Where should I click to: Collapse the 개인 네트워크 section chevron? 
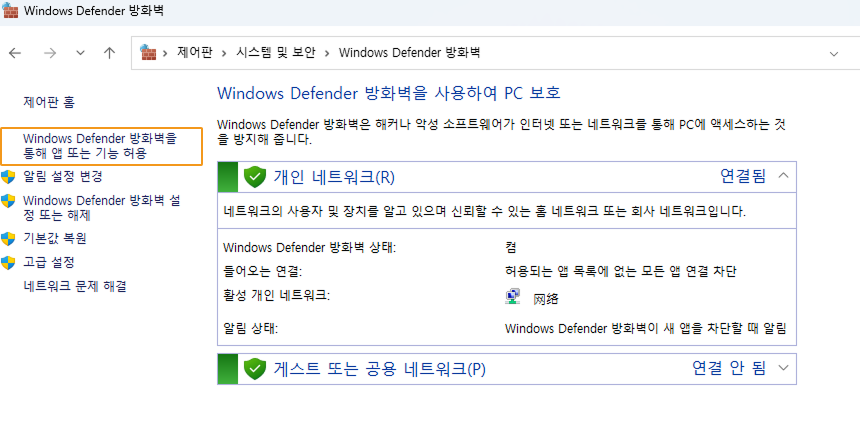coord(783,176)
